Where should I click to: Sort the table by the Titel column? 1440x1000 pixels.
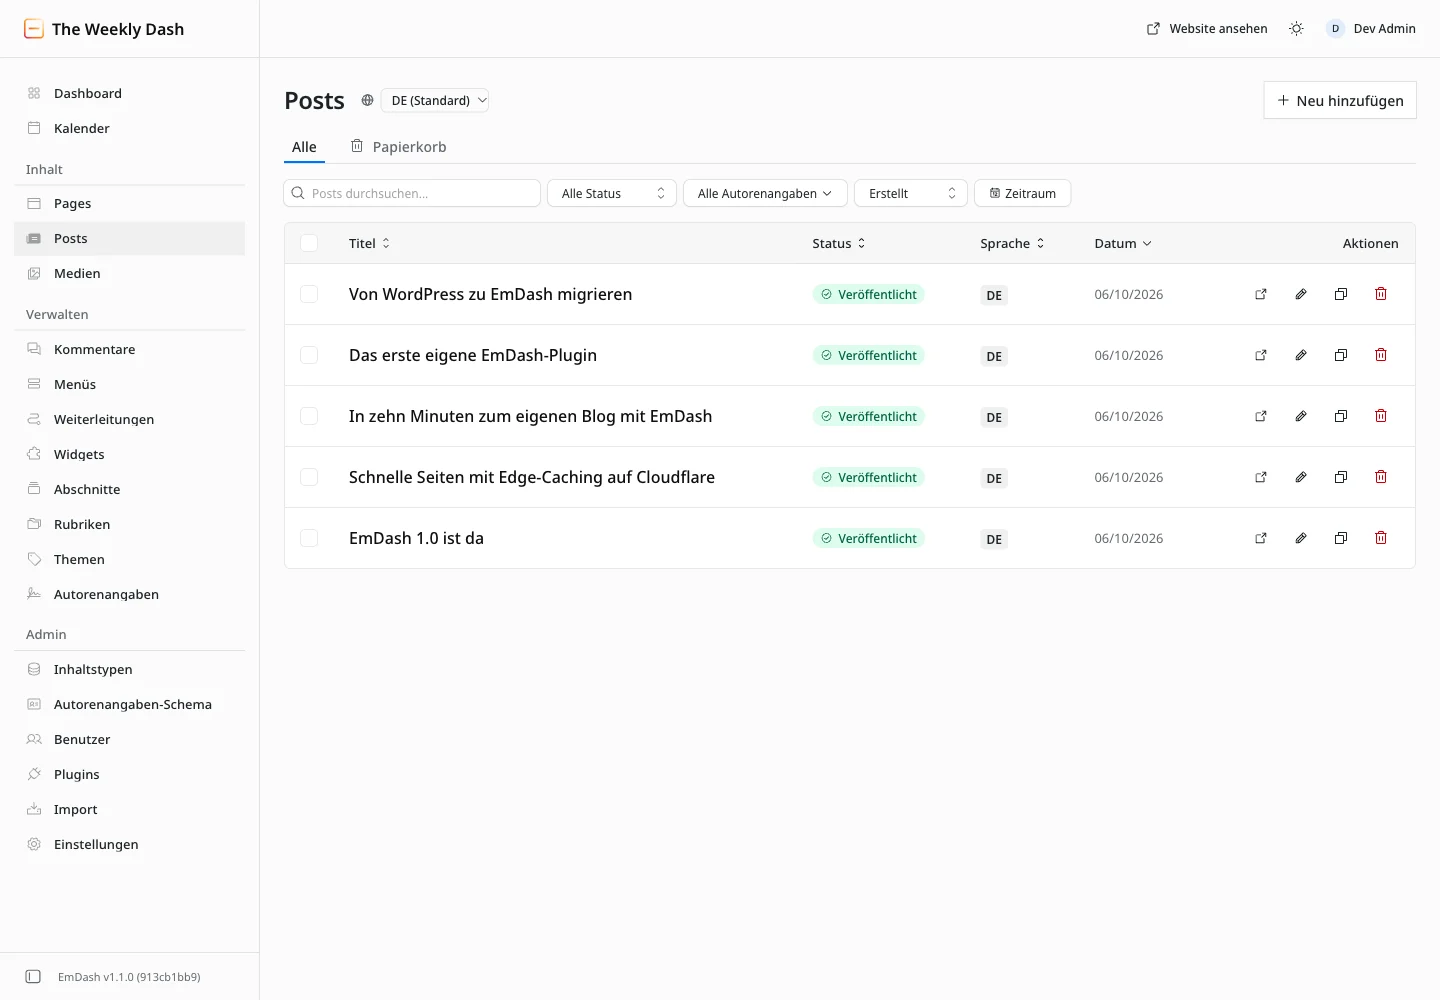(370, 243)
